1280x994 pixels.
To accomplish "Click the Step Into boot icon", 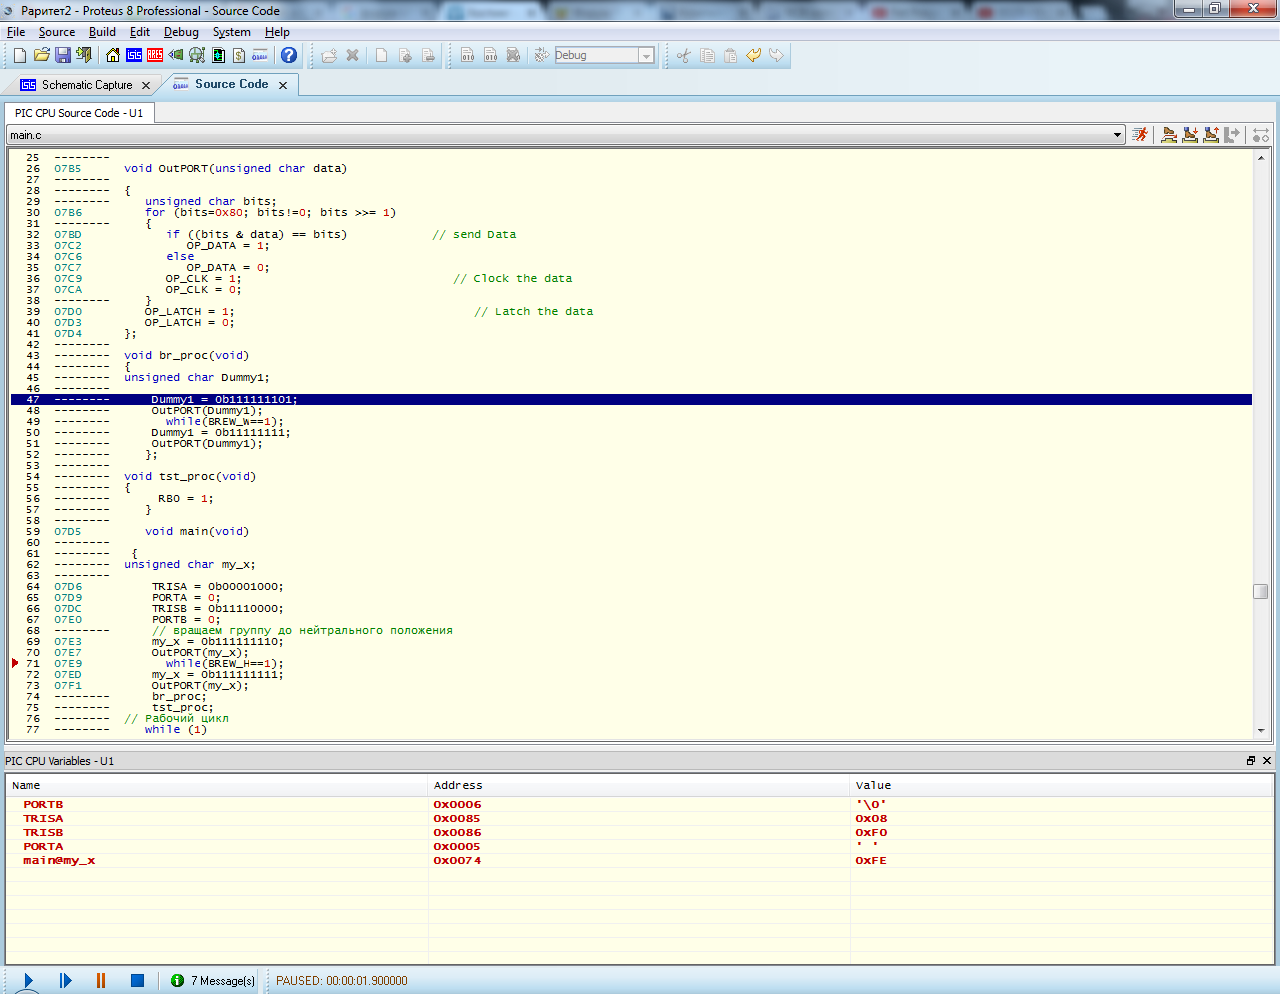I will click(x=1190, y=135).
